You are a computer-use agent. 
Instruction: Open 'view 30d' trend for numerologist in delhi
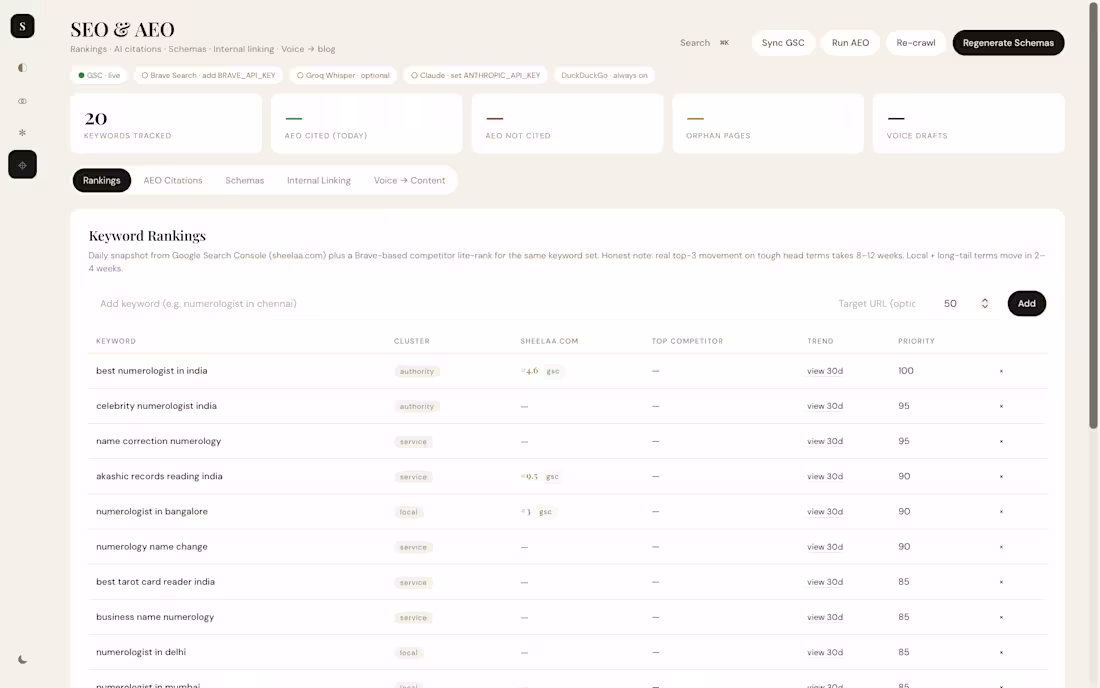click(825, 652)
